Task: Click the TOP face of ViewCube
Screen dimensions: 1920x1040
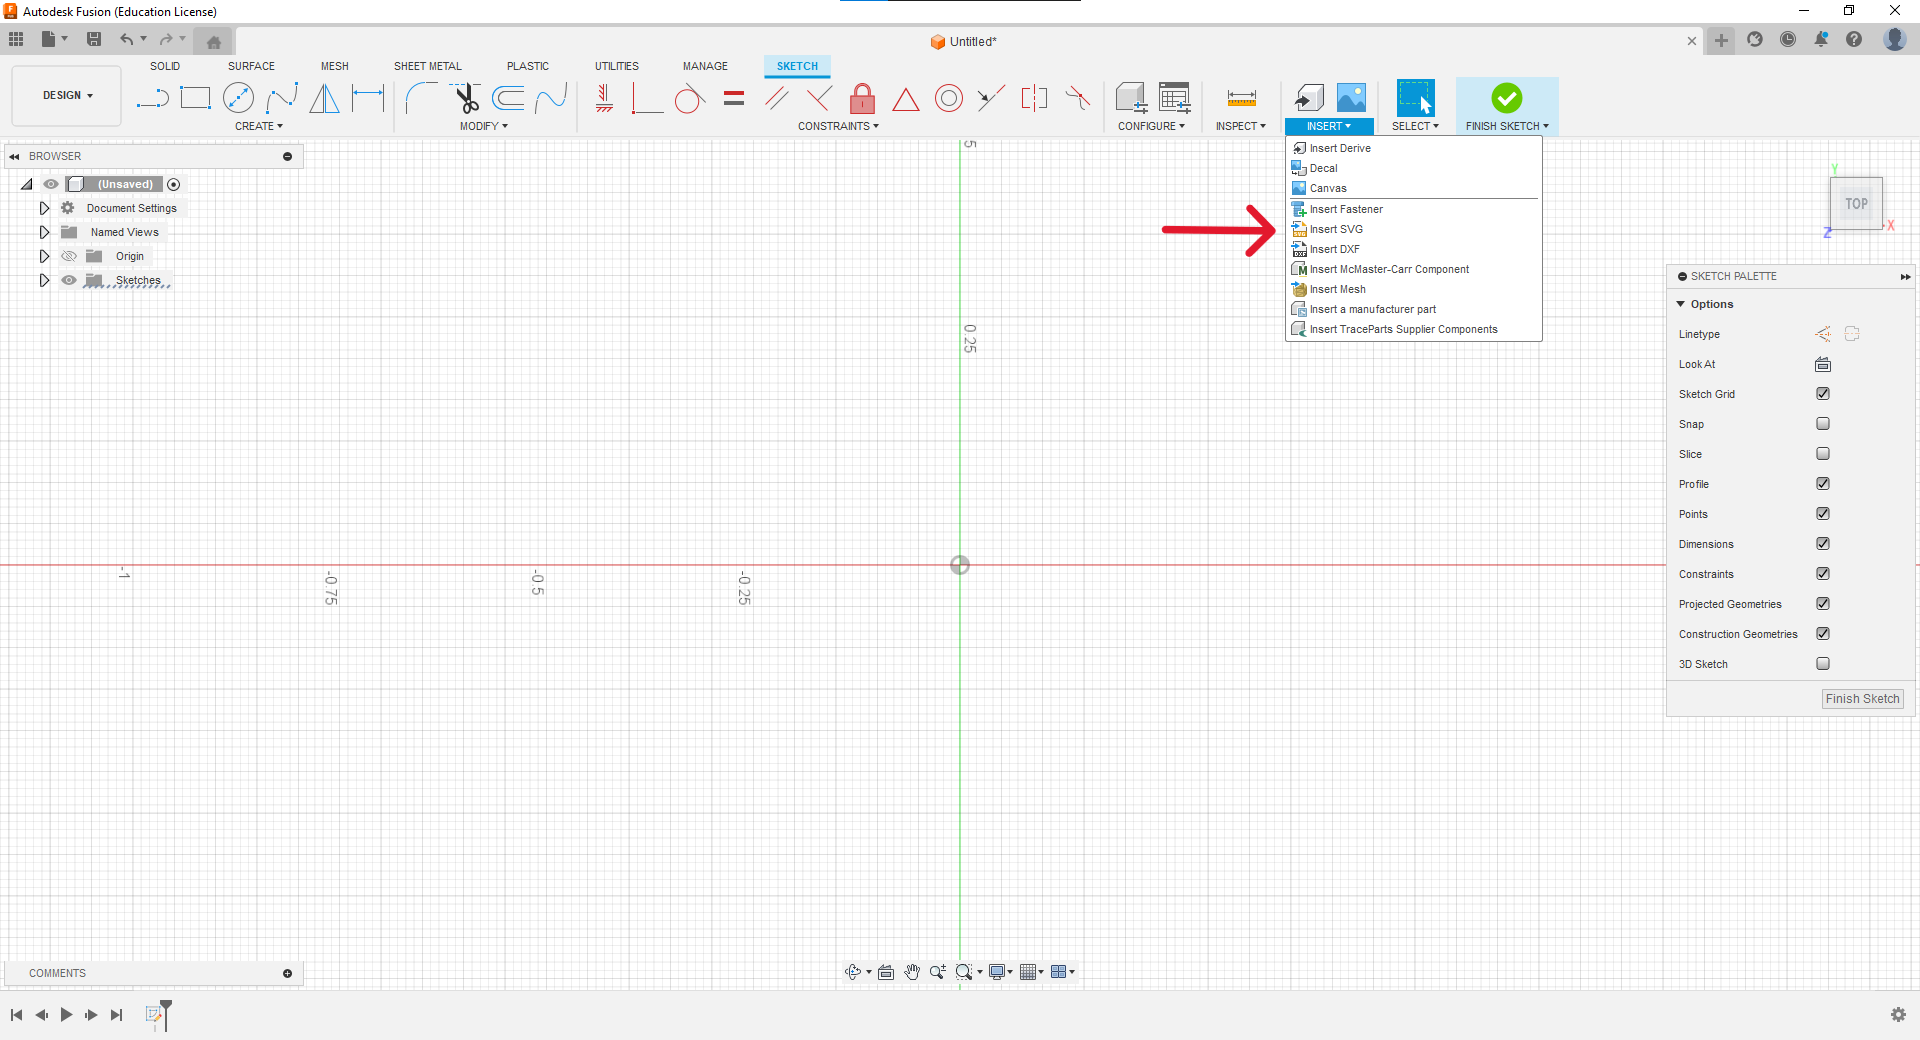Action: [1856, 204]
